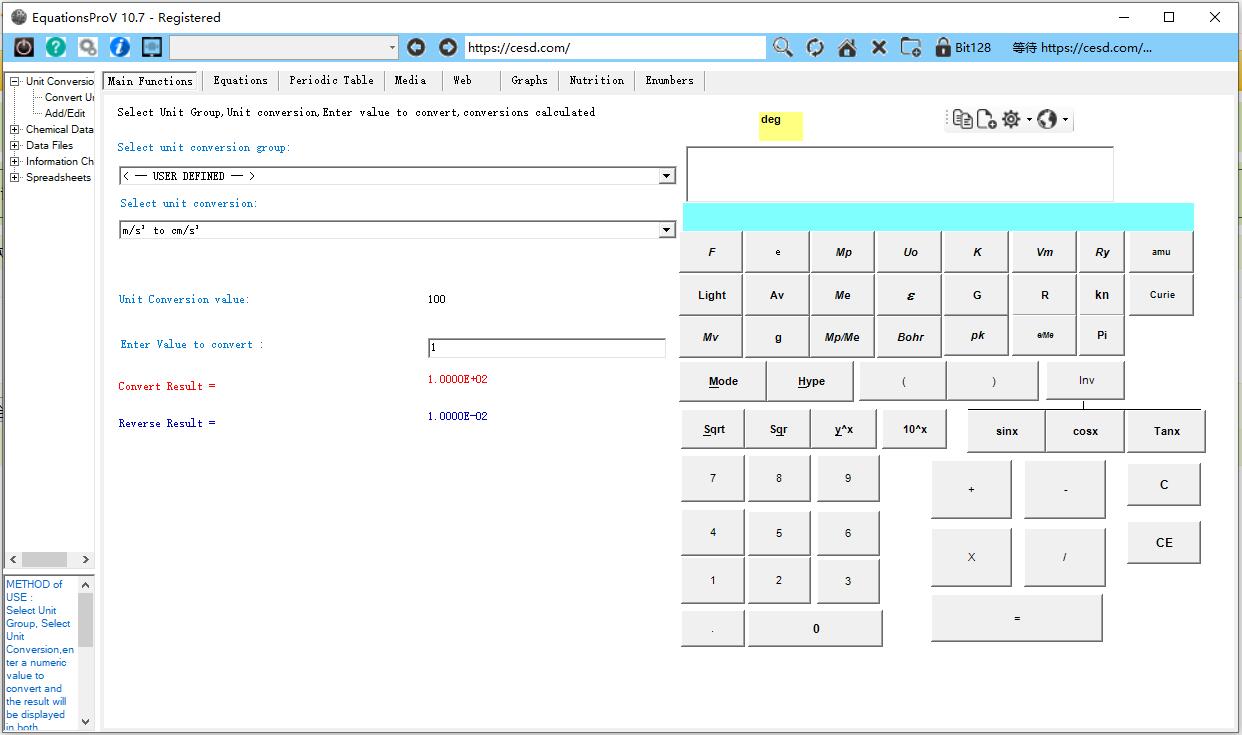Toggle the Inv button on the calculator
The image size is (1242, 735).
(1085, 380)
